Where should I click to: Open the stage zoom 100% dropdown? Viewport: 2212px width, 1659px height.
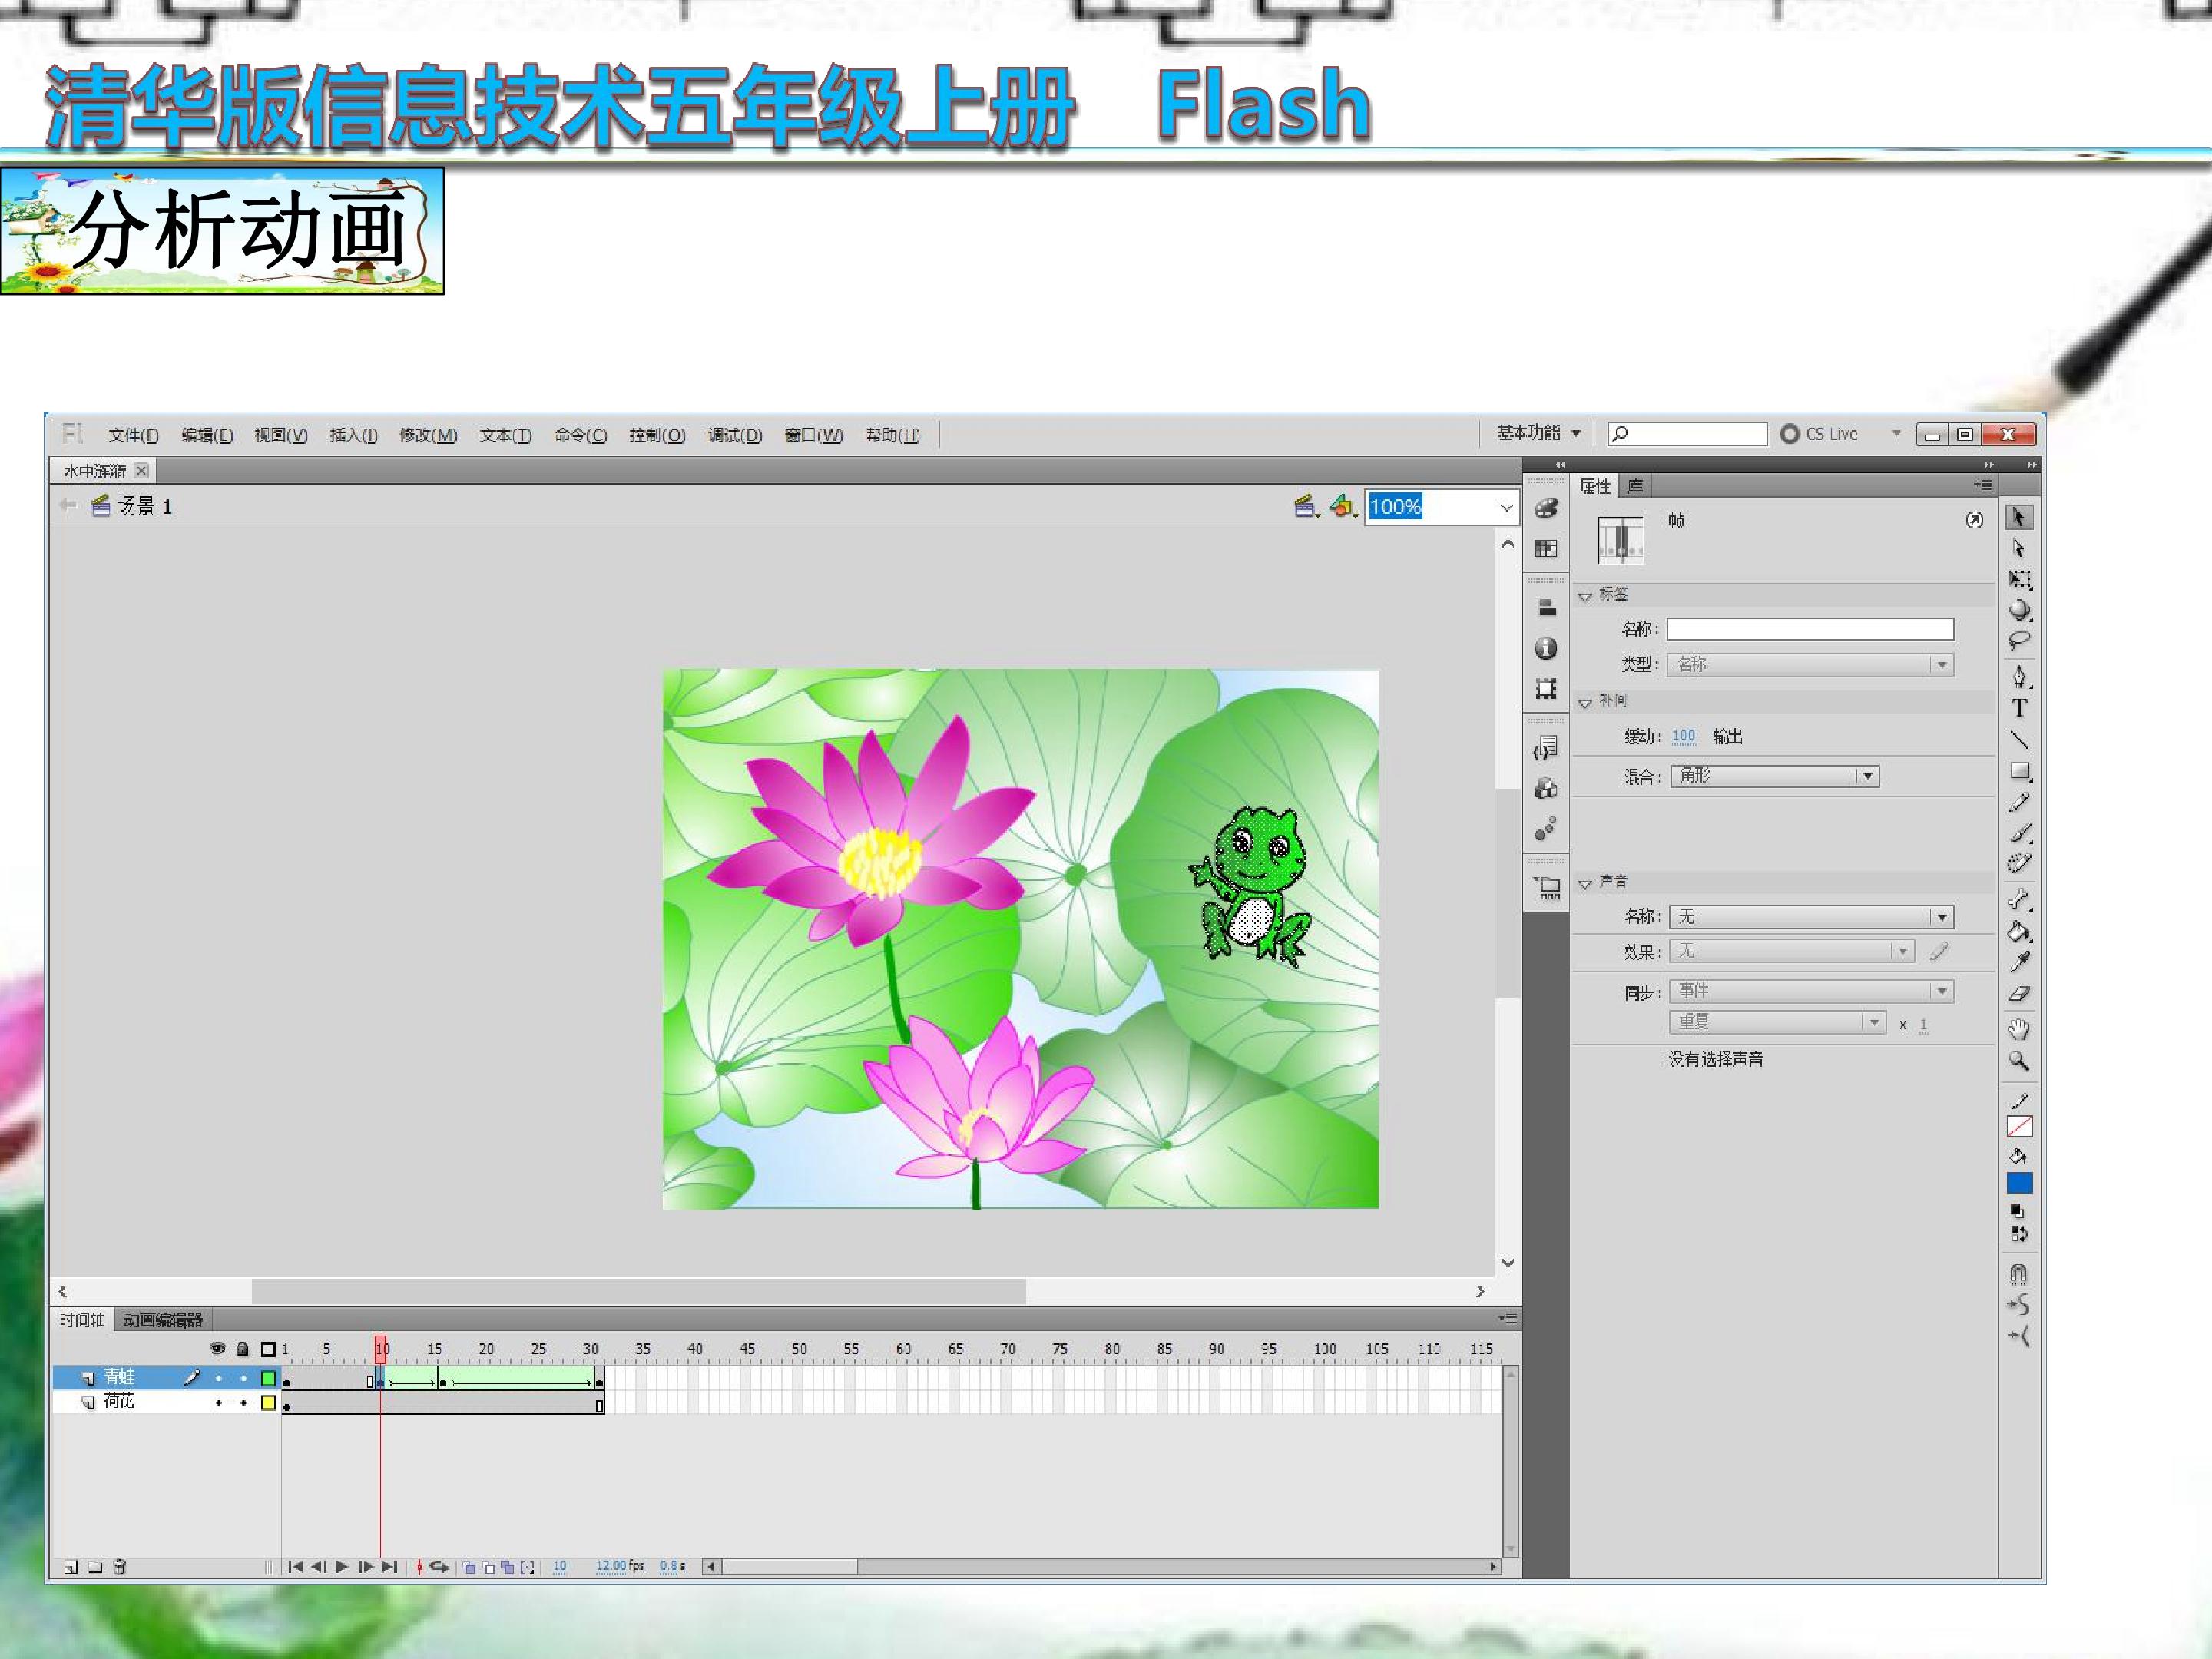coord(1506,507)
